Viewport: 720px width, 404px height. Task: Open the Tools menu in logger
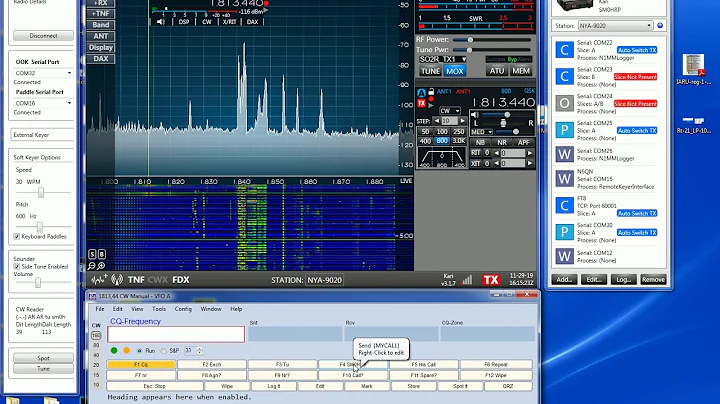[x=159, y=309]
